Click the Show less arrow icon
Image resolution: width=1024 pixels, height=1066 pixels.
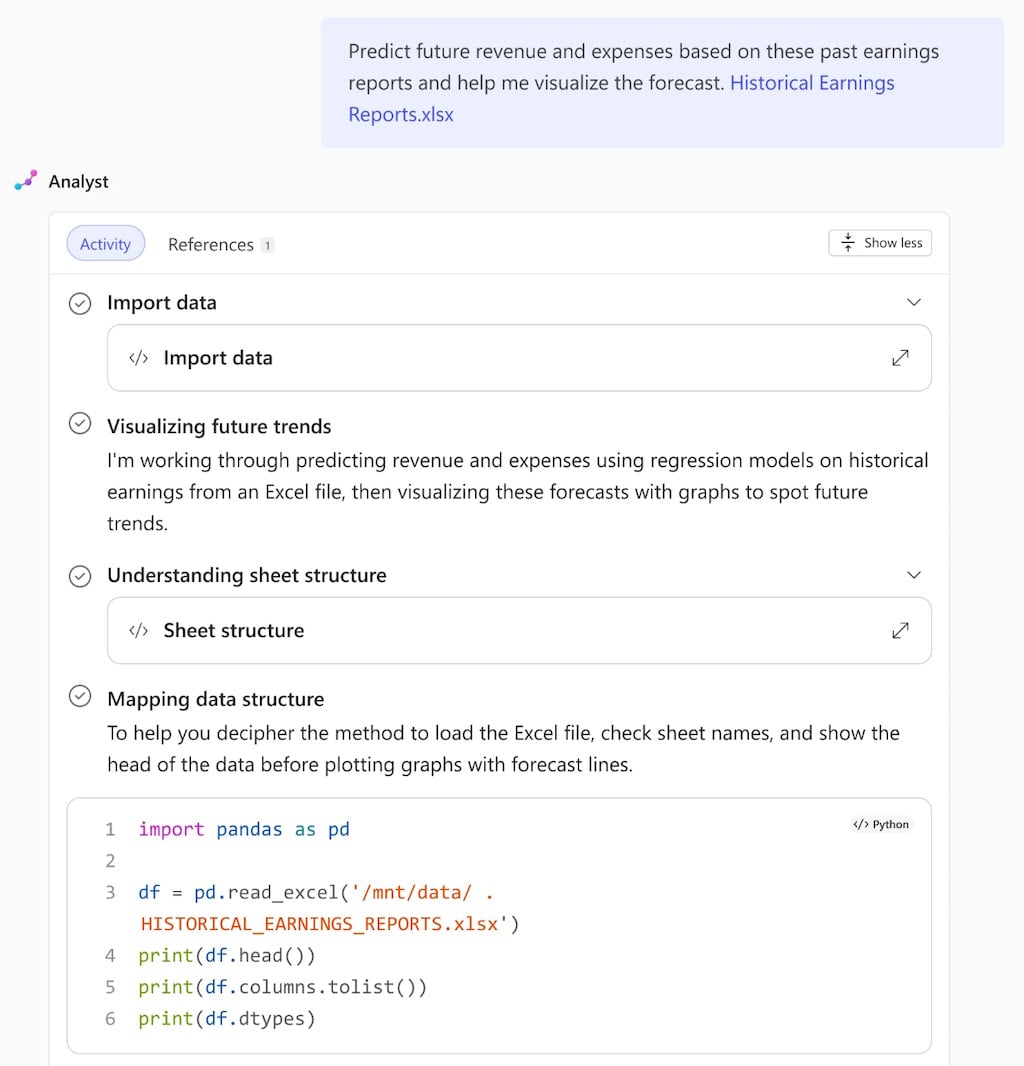848,242
